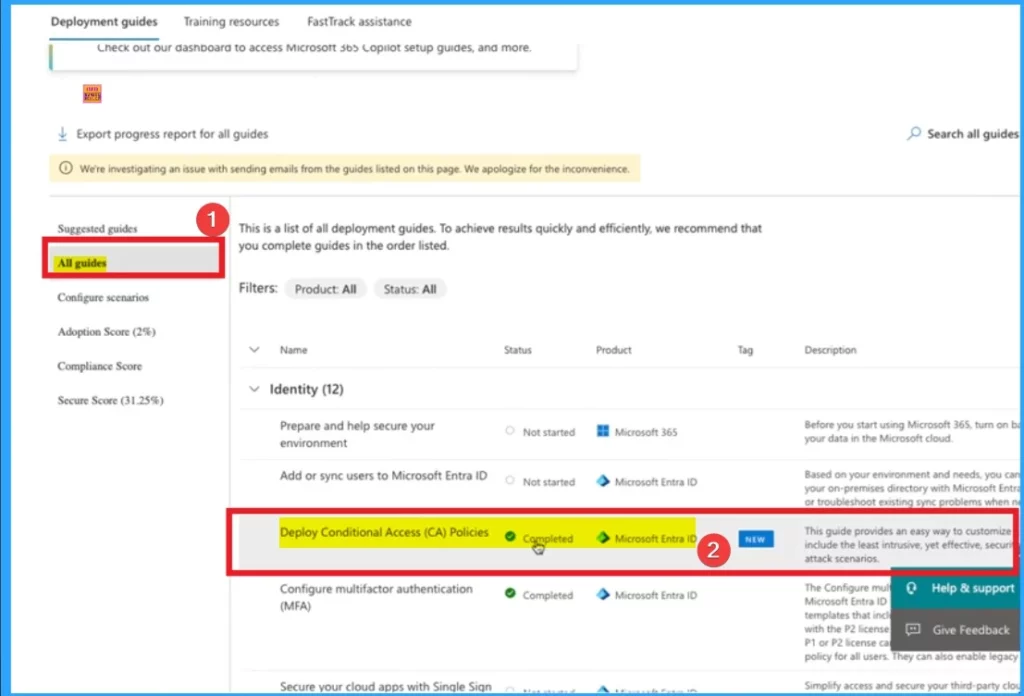Click the info icon in the yellow notice banner
Image resolution: width=1024 pixels, height=696 pixels.
(66, 168)
